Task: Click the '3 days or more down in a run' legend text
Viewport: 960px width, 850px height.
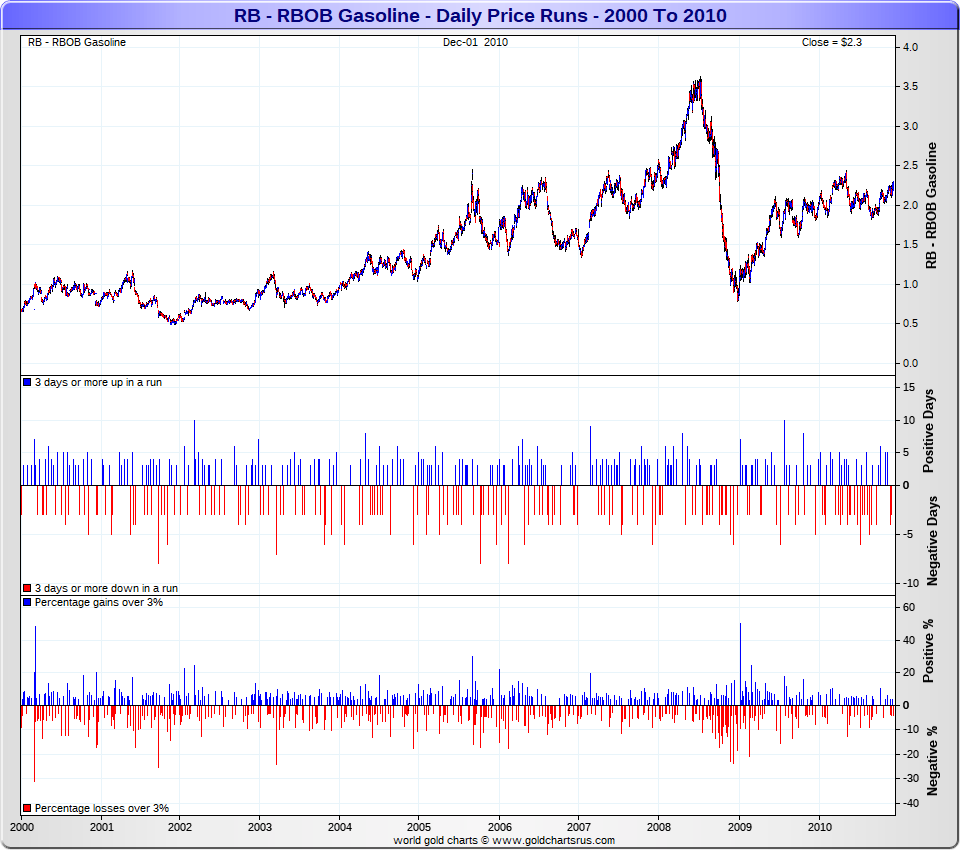Action: pyautogui.click(x=106, y=588)
